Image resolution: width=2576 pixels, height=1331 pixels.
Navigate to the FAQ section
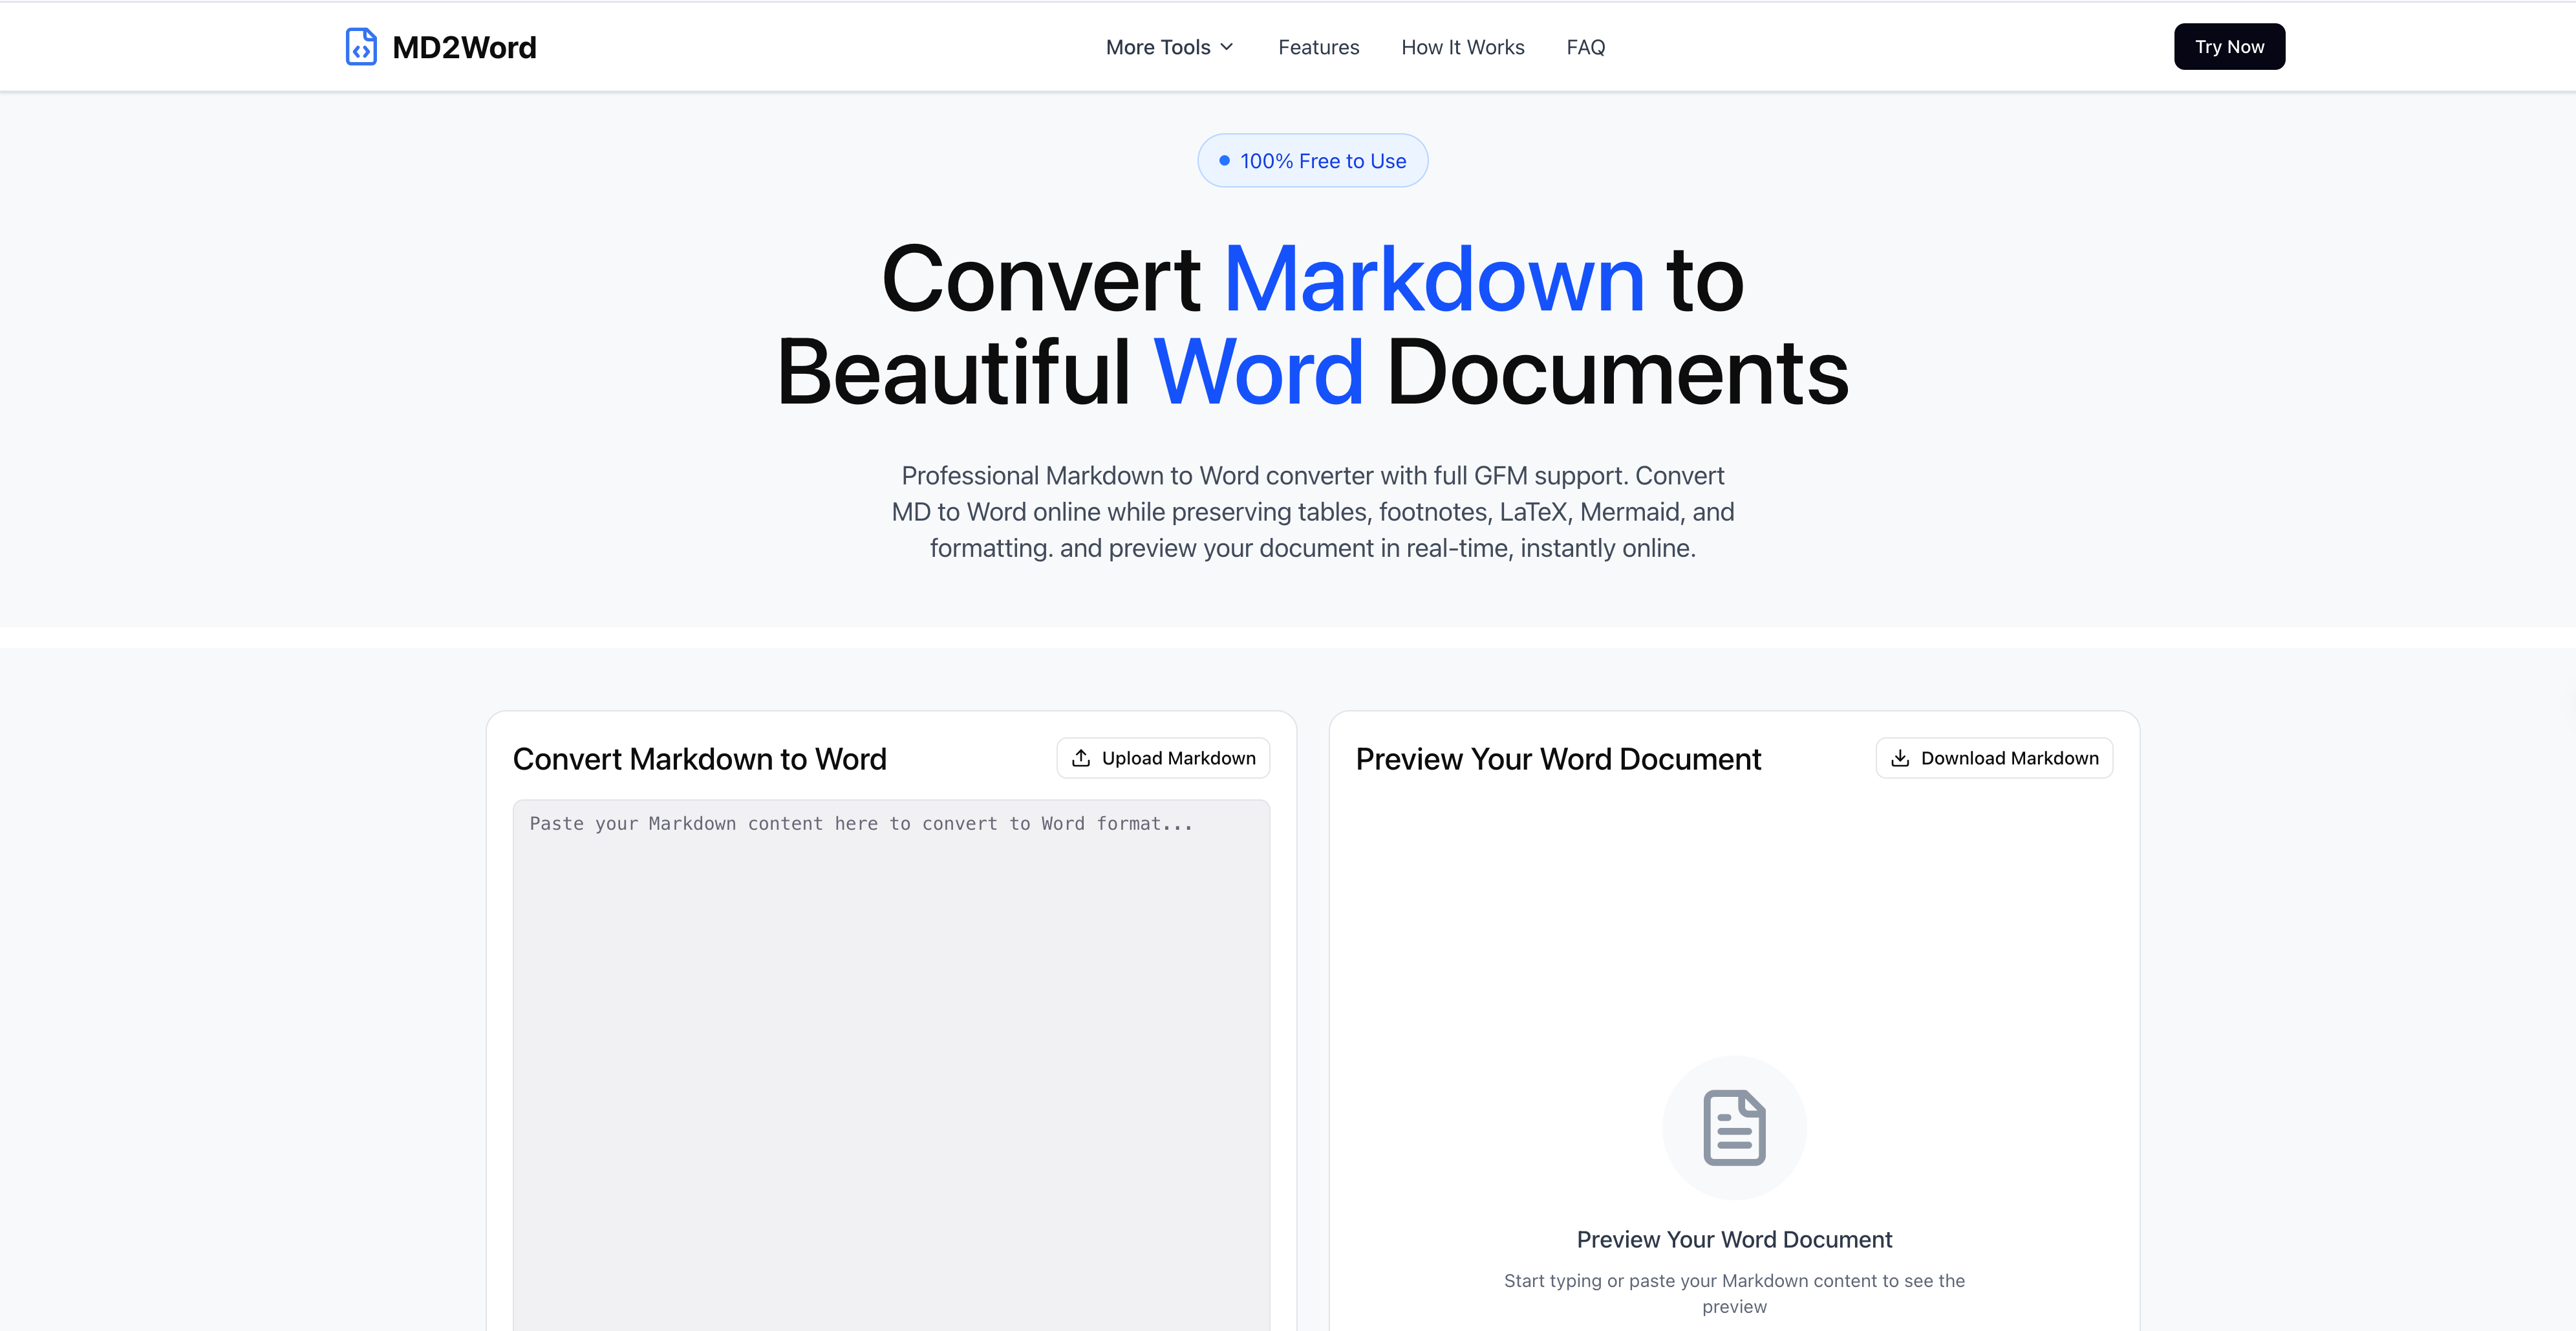click(x=1585, y=46)
